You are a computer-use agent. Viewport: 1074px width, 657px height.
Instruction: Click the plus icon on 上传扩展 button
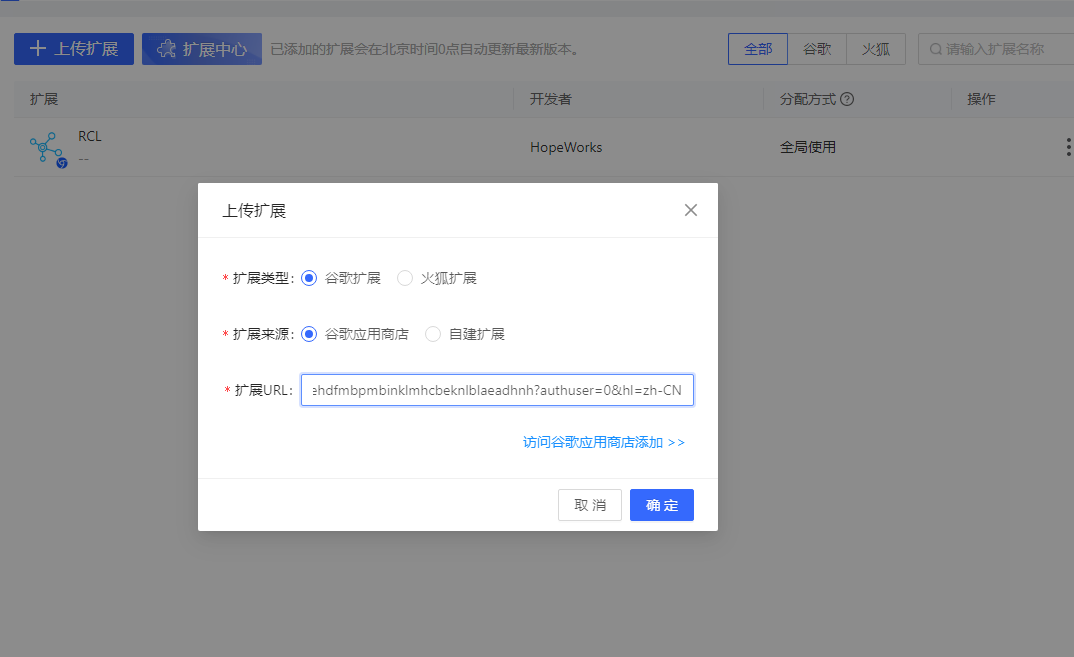38,49
